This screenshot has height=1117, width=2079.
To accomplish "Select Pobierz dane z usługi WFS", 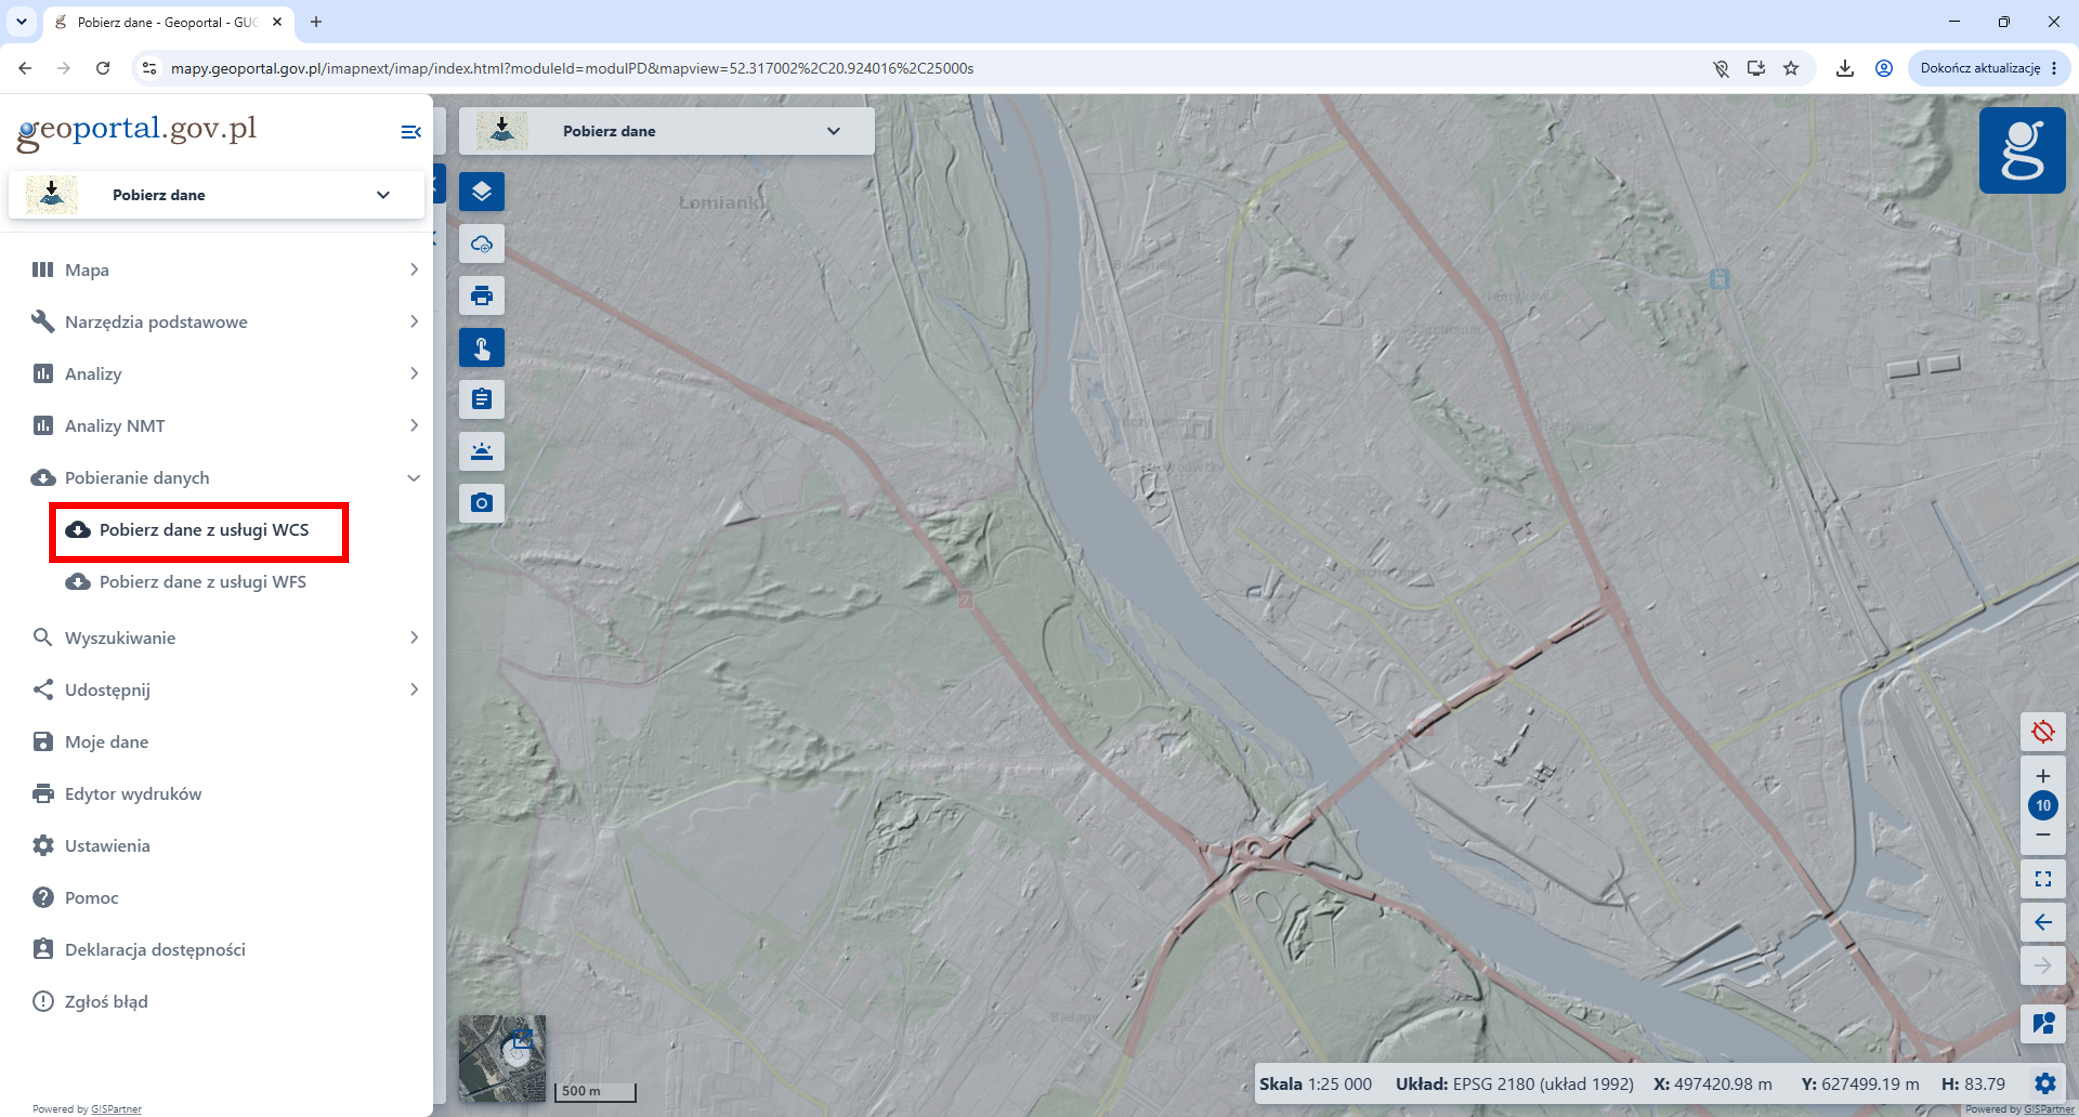I will (x=203, y=582).
